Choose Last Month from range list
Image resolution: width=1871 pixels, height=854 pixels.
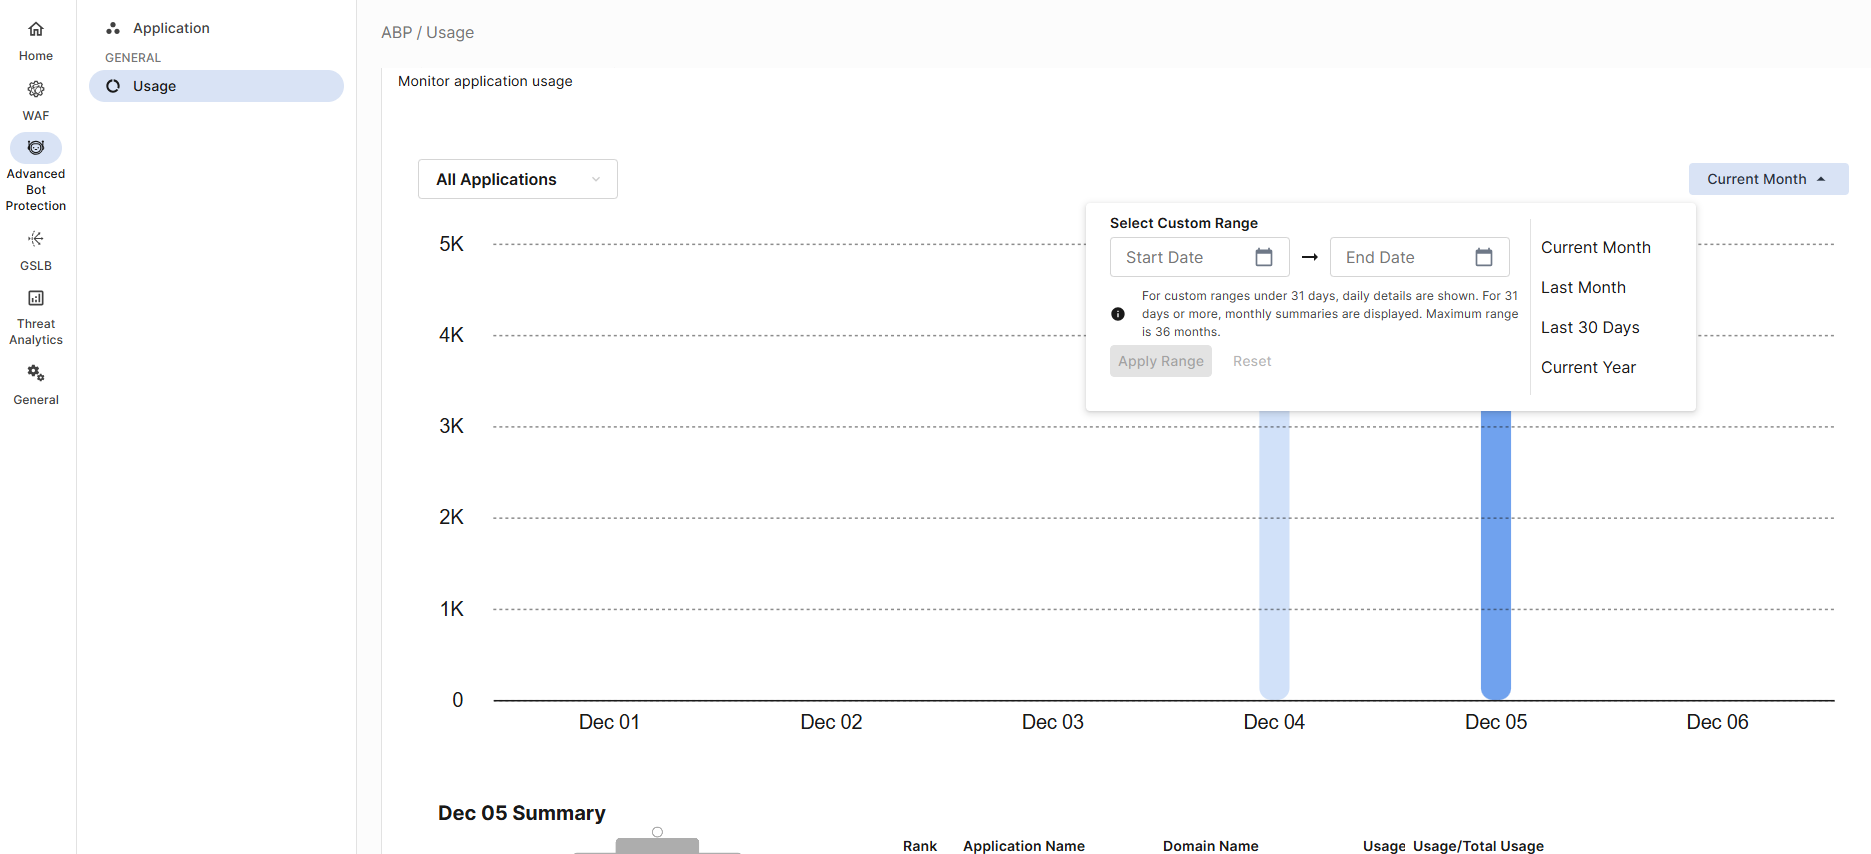[x=1583, y=287]
